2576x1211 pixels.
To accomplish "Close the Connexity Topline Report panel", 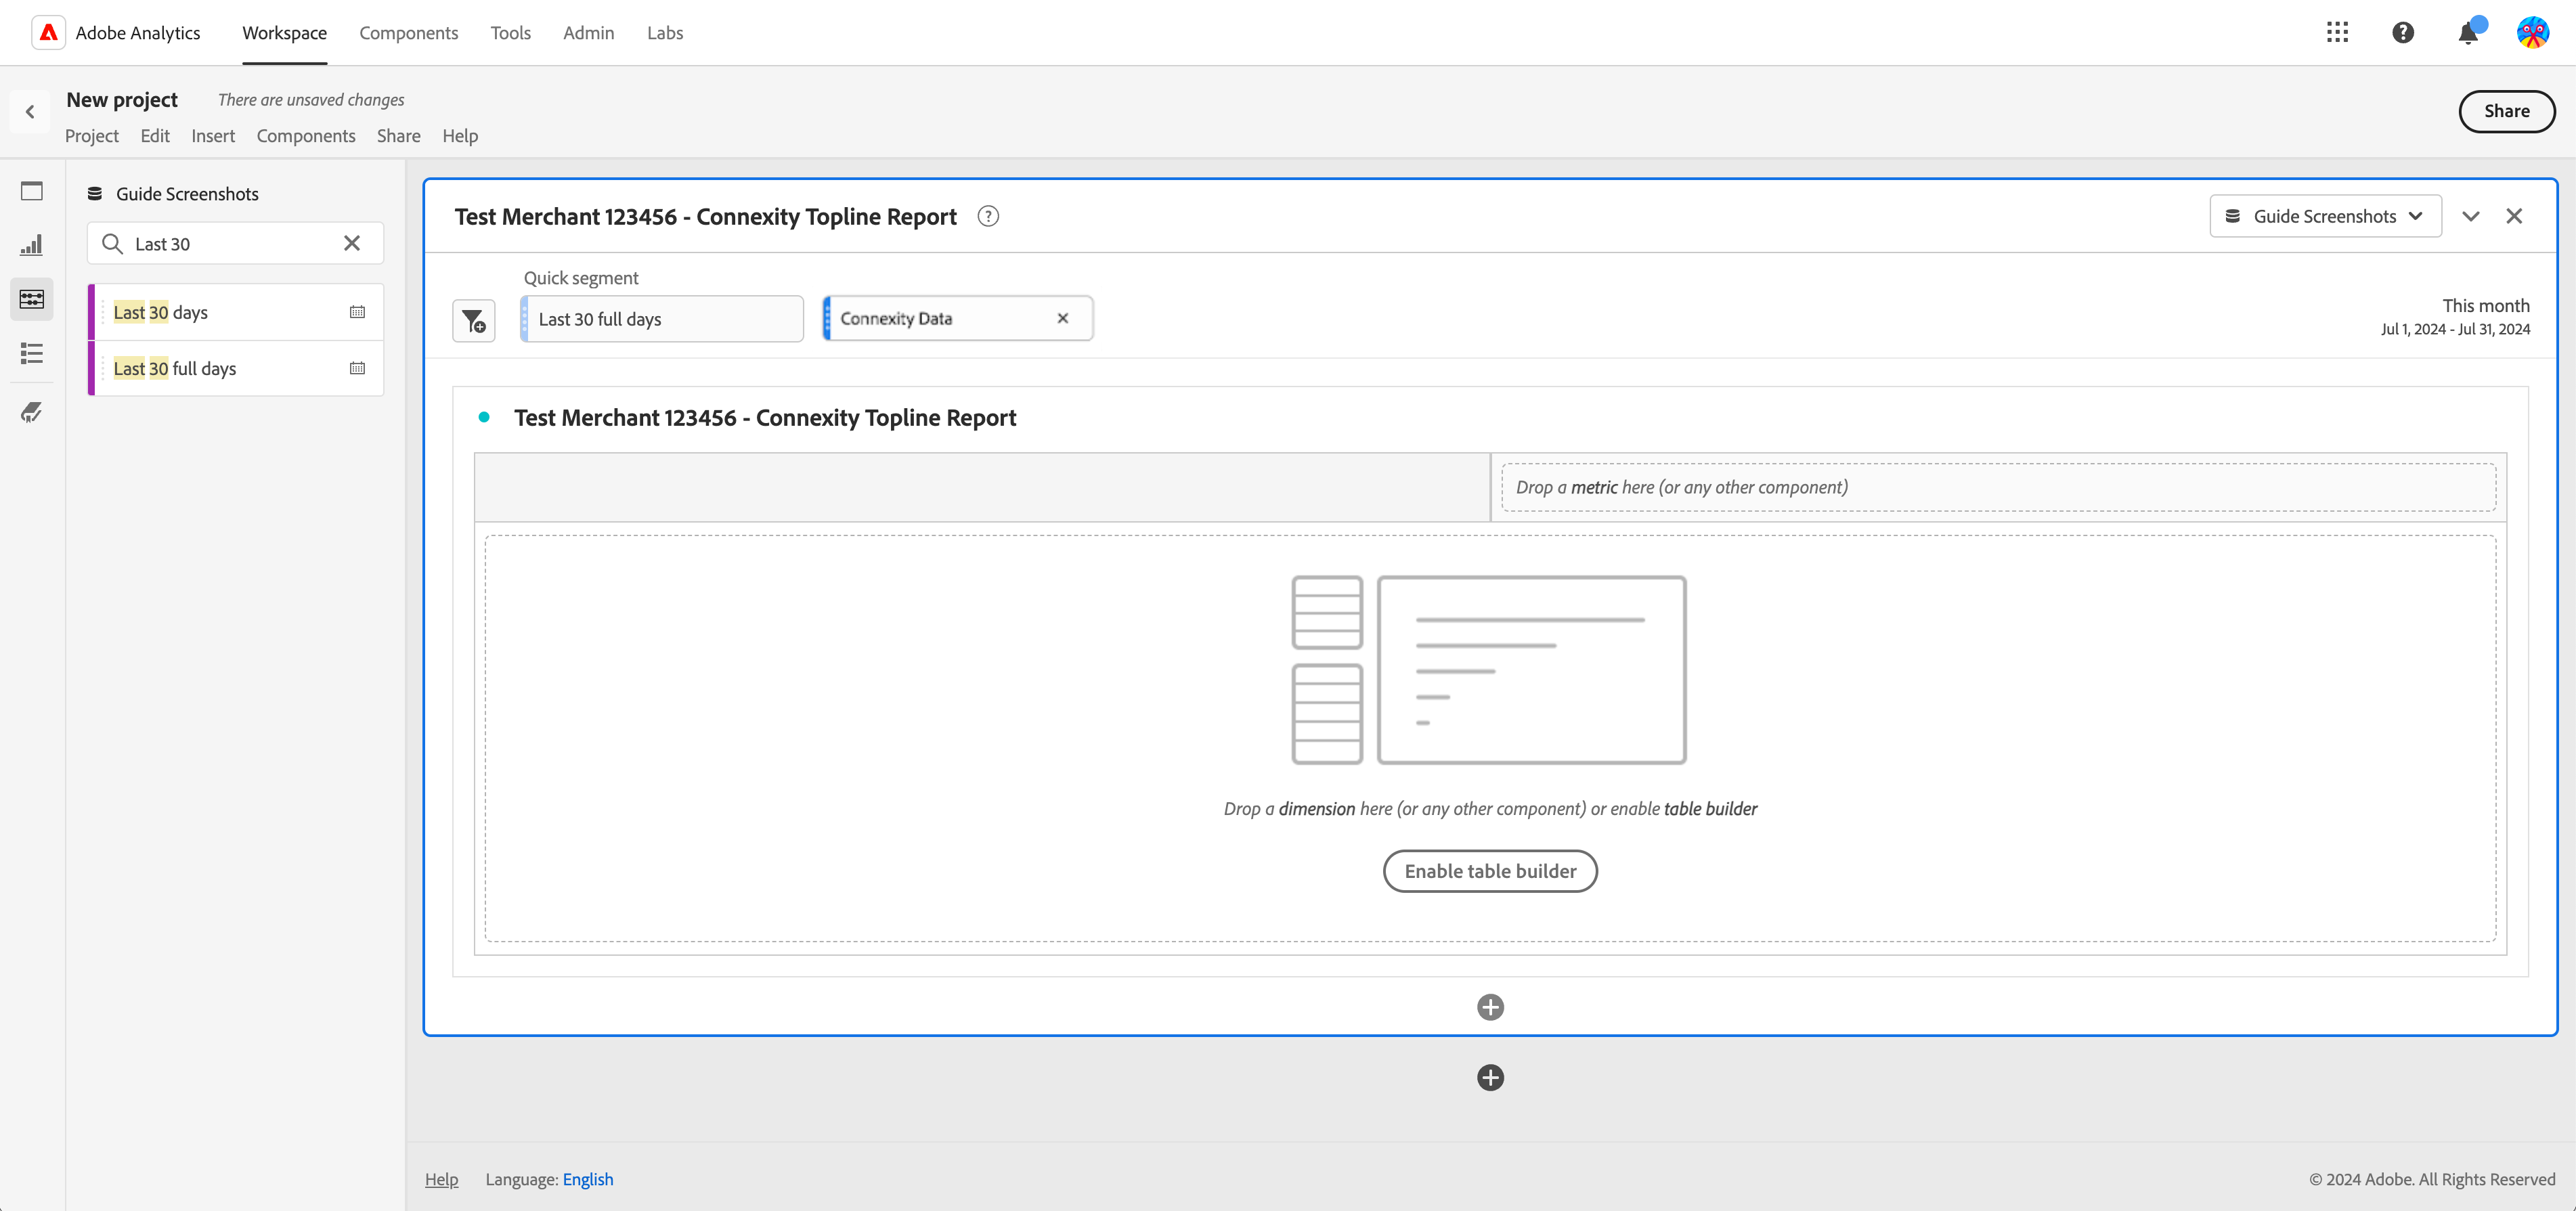I will (x=2514, y=216).
